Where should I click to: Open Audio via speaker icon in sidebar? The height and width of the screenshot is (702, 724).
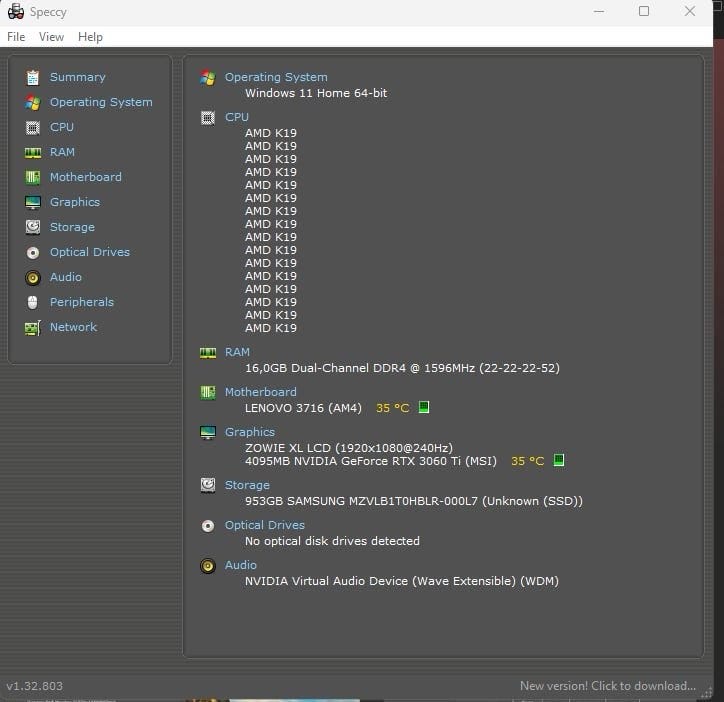[x=33, y=277]
